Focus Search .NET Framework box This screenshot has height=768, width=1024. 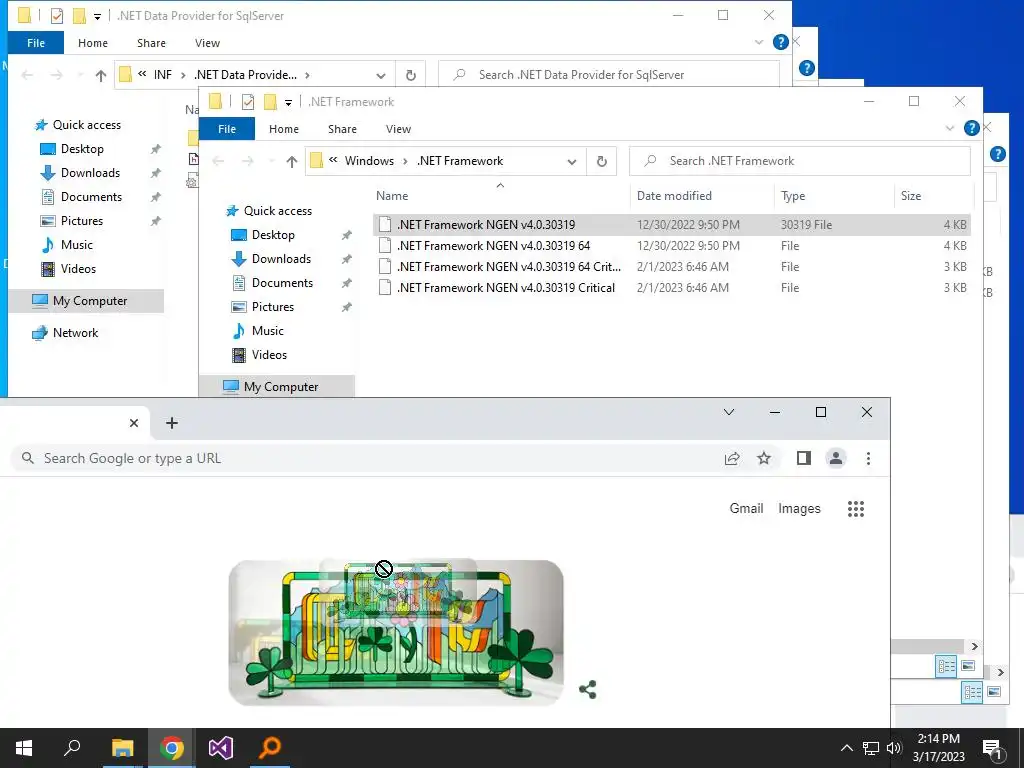click(800, 161)
